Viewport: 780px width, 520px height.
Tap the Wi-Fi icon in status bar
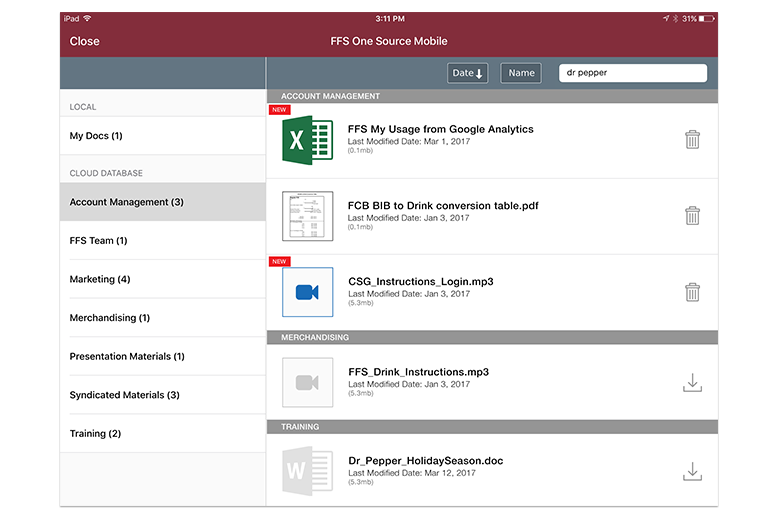tap(88, 18)
